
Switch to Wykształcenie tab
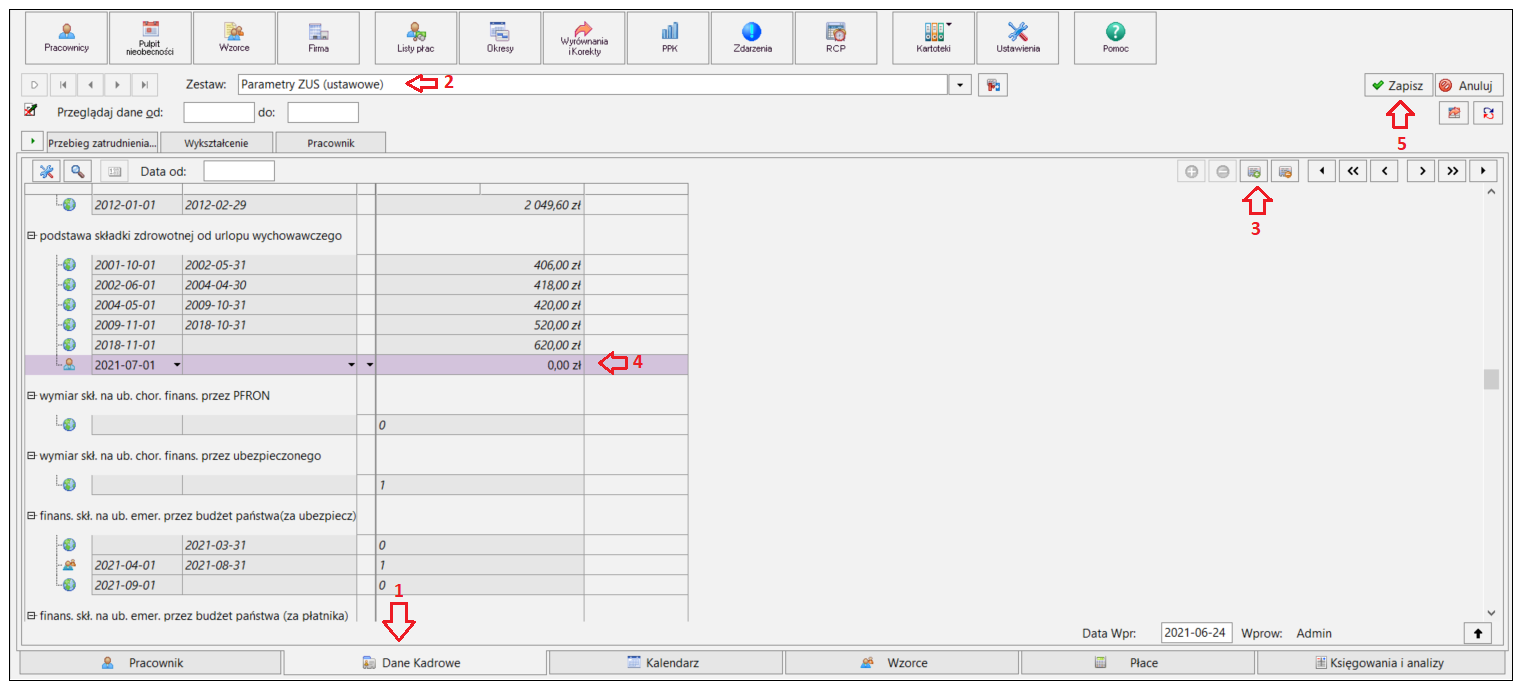pos(217,142)
